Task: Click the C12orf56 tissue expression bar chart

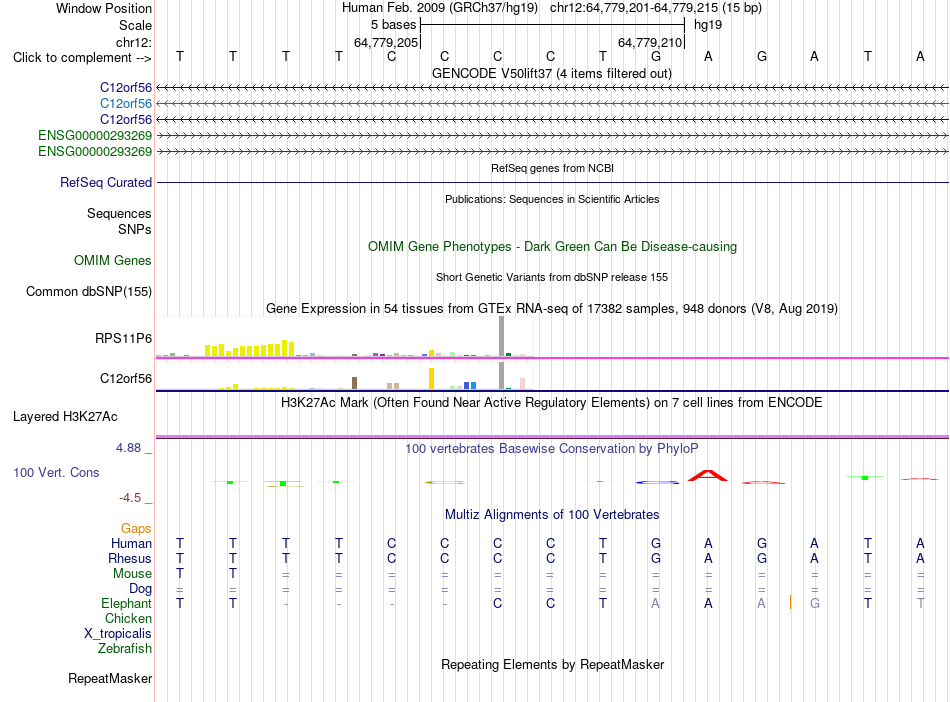Action: coord(345,376)
